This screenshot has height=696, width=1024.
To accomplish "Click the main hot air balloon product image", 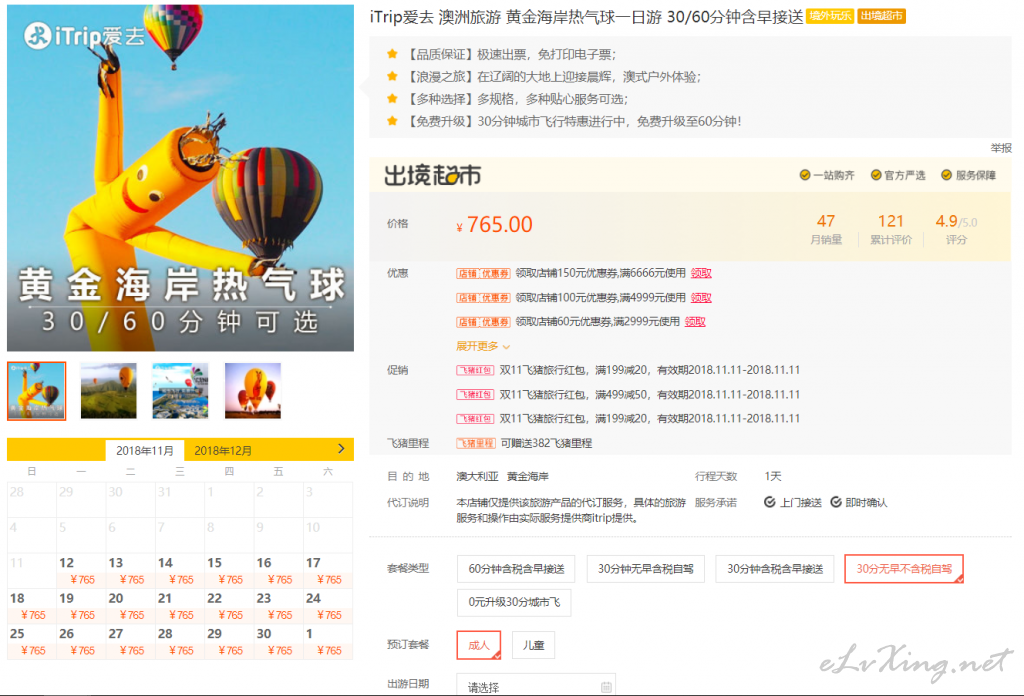I will tap(180, 178).
